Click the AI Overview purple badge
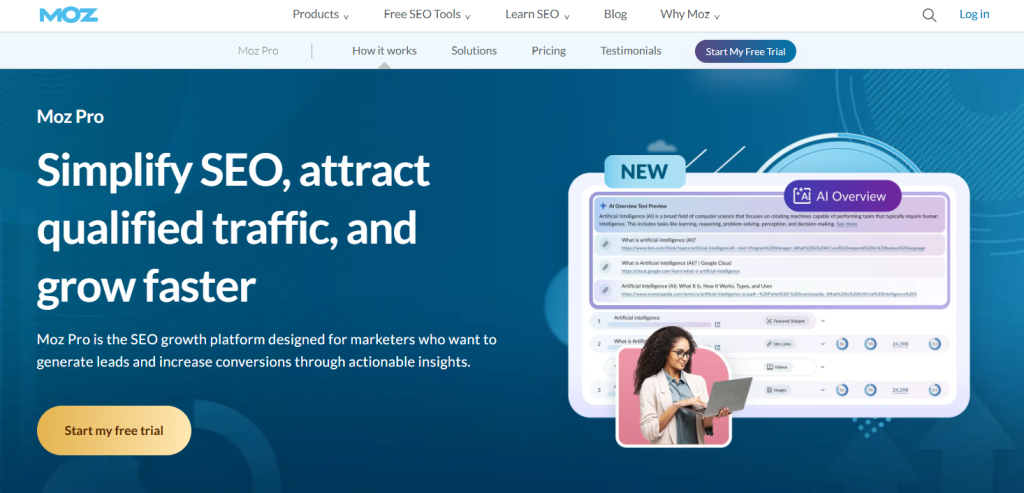The height and width of the screenshot is (493, 1024). tap(842, 196)
